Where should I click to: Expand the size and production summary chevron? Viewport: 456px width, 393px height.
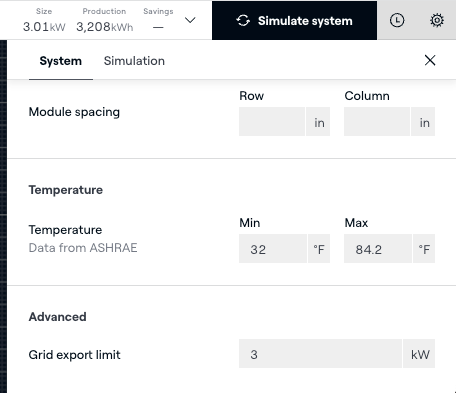[190, 20]
